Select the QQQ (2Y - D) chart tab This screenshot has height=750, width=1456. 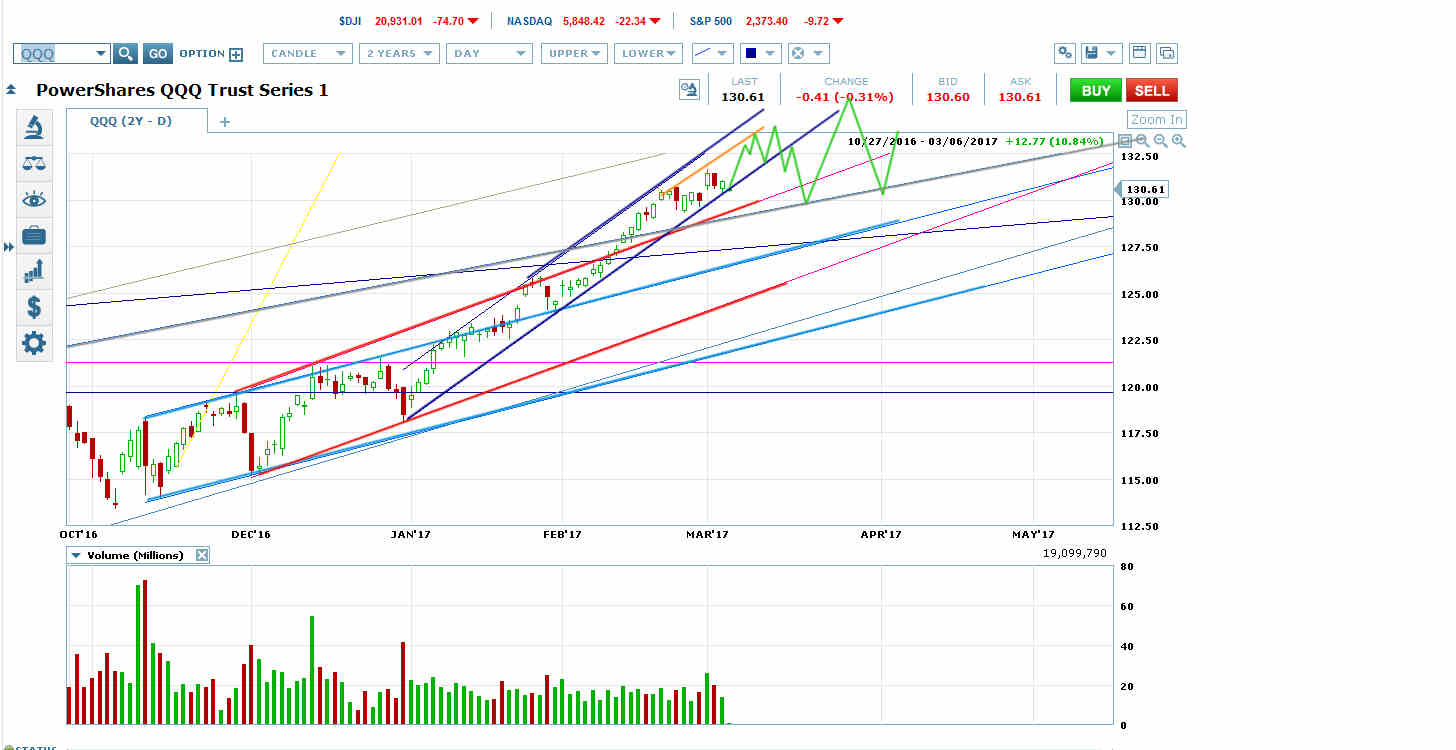(137, 121)
